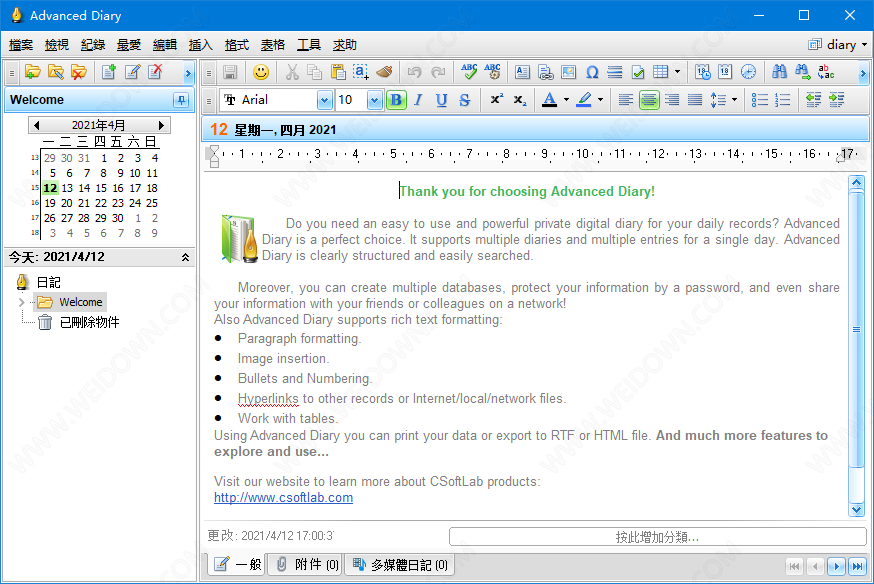
Task: Insert current time with clock icon
Action: 748,72
